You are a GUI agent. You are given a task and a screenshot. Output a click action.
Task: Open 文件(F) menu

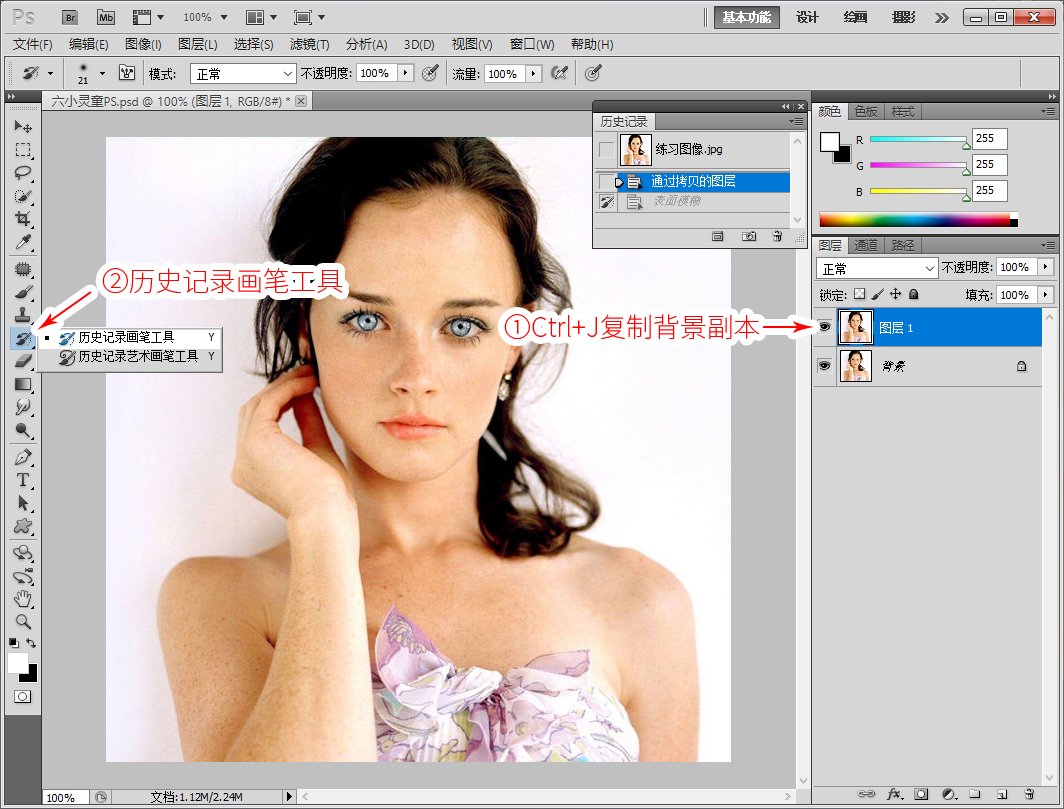tap(33, 44)
